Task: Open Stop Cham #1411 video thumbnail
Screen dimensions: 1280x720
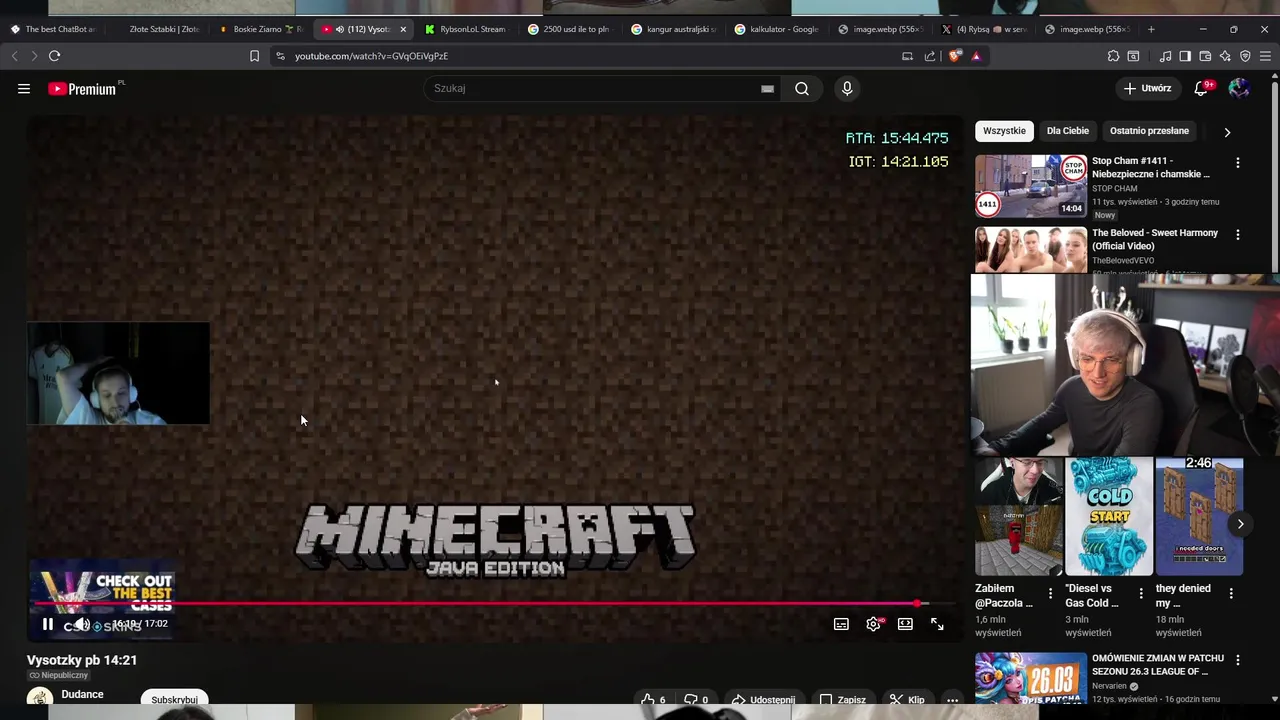Action: point(1031,186)
